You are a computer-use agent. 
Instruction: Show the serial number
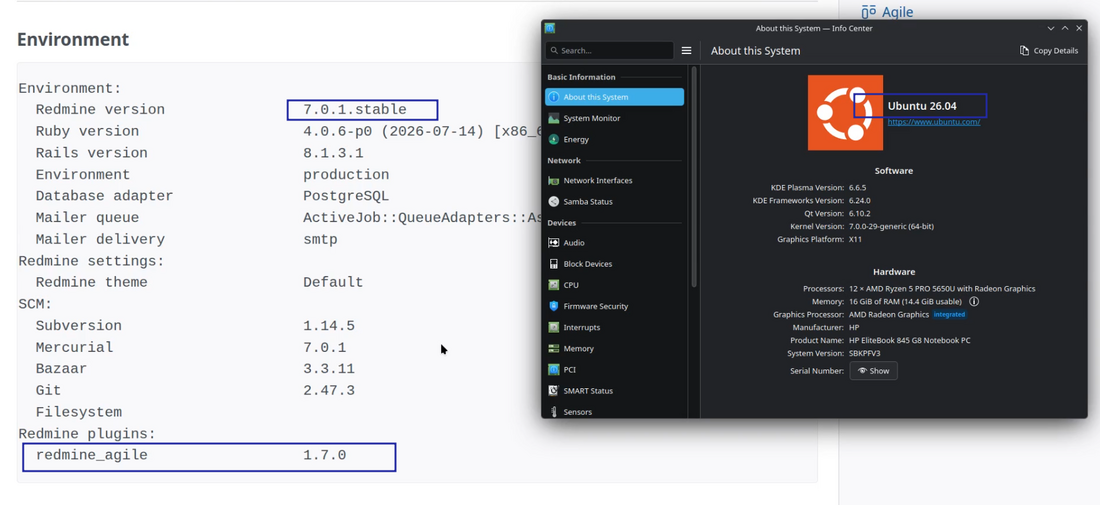pos(873,370)
